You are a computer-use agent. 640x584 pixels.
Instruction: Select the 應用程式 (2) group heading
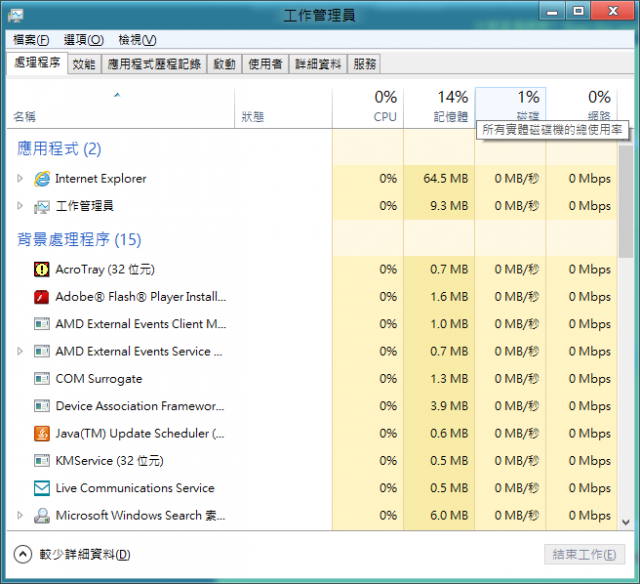59,149
